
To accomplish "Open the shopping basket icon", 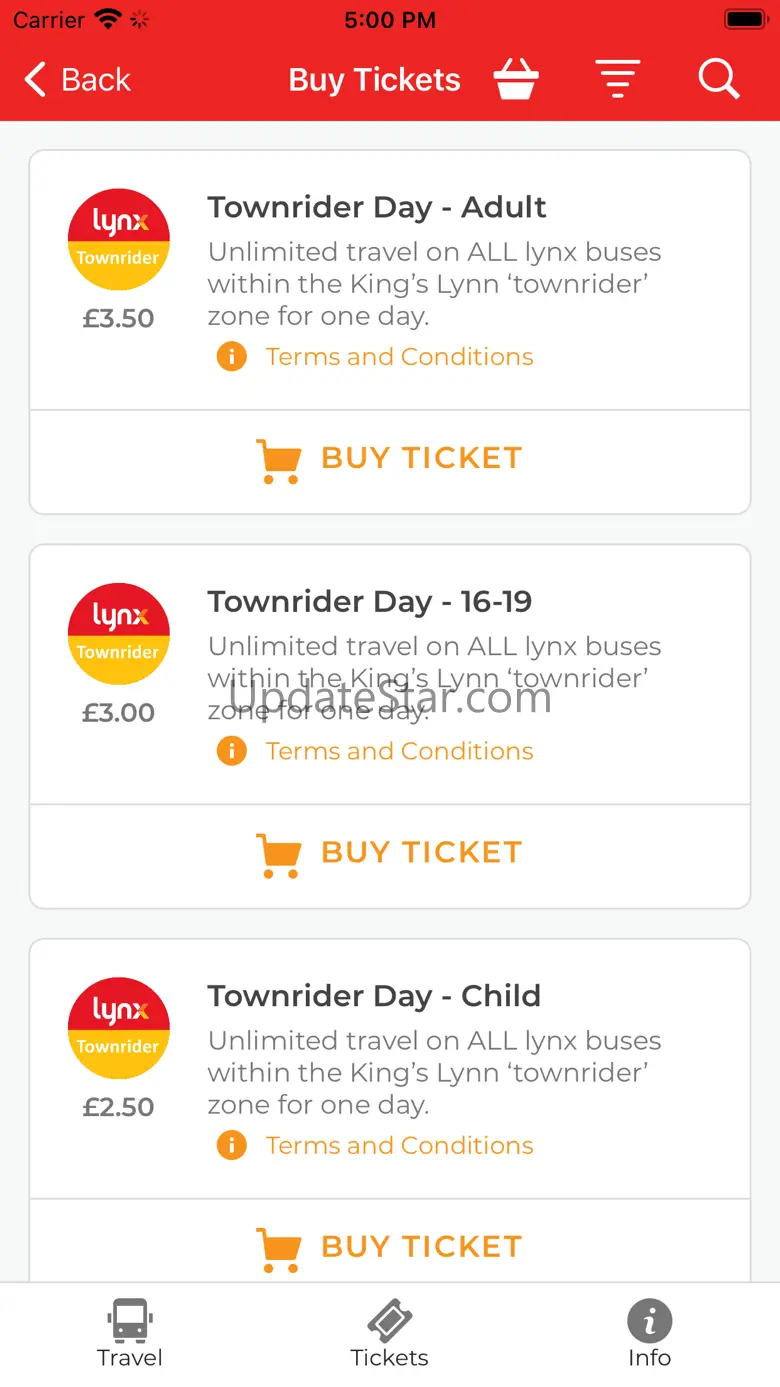I will click(516, 79).
